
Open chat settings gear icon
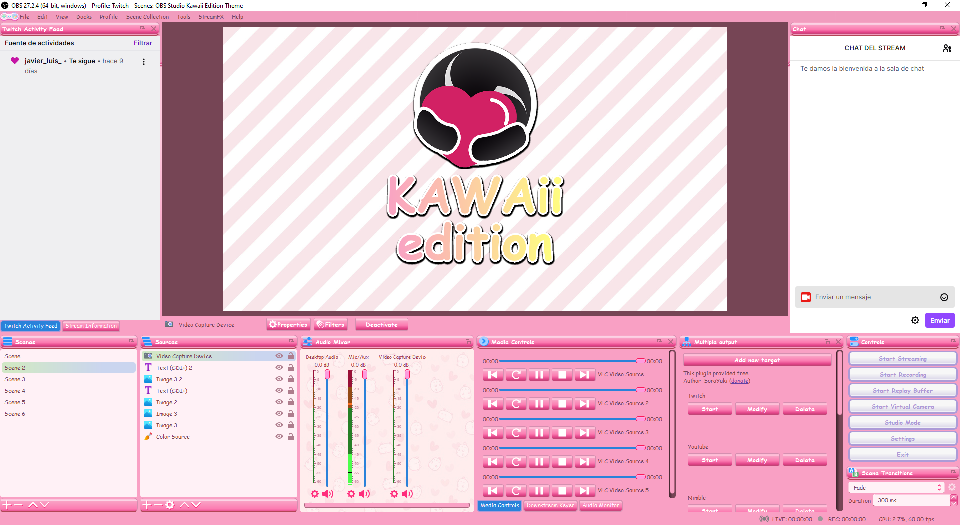[x=915, y=320]
